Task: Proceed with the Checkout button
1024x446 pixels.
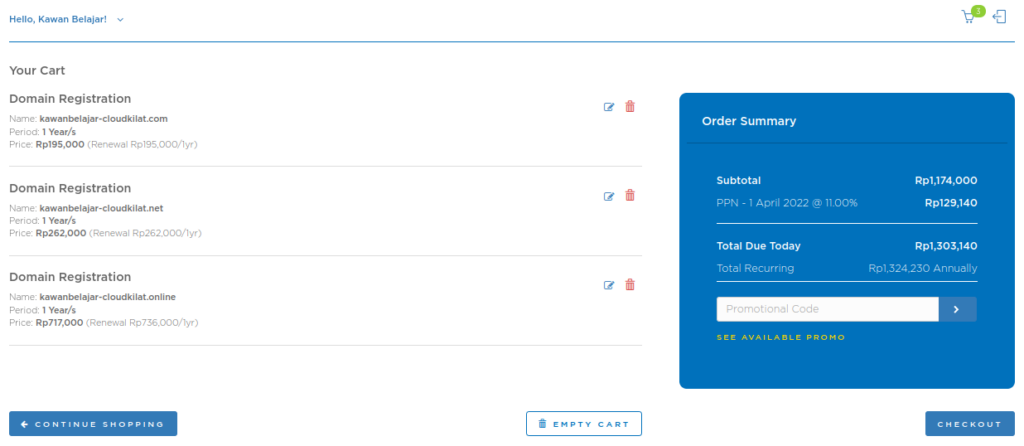Action: click(969, 424)
